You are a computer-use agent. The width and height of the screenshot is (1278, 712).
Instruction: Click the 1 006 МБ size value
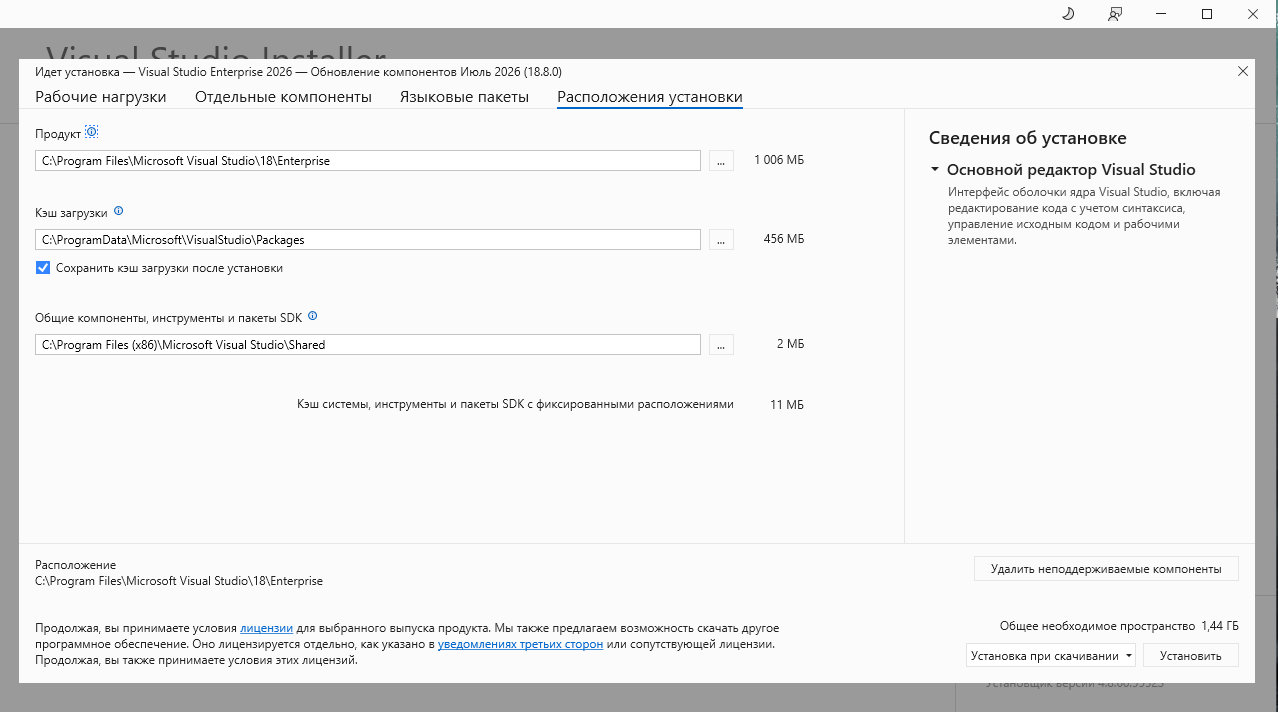click(x=779, y=160)
